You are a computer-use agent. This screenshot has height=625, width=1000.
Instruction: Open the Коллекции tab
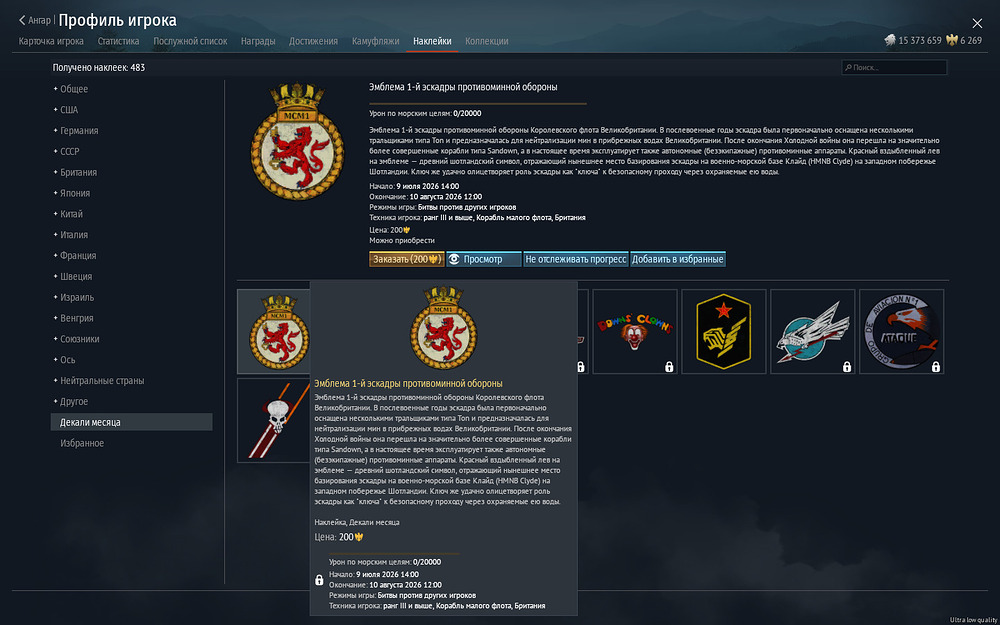pyautogui.click(x=487, y=41)
